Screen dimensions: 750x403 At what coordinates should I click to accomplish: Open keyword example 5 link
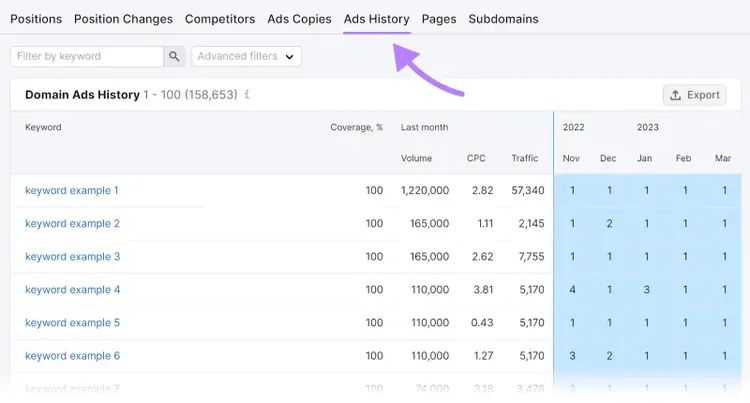click(x=72, y=323)
